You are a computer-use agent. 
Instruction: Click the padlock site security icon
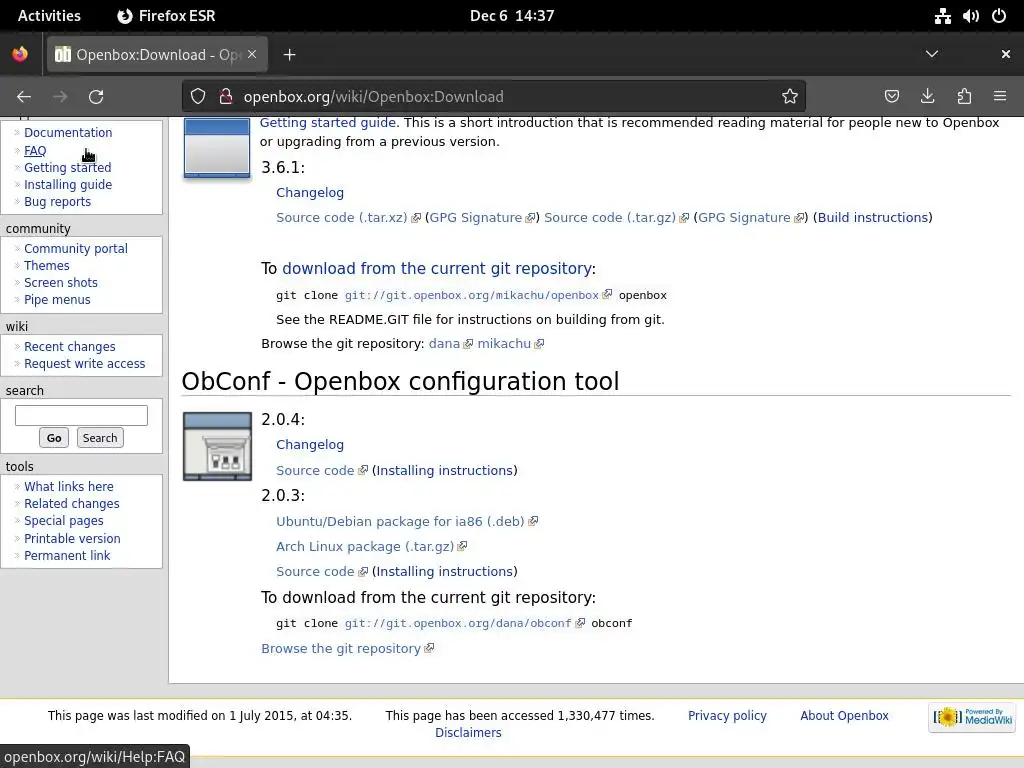point(226,97)
